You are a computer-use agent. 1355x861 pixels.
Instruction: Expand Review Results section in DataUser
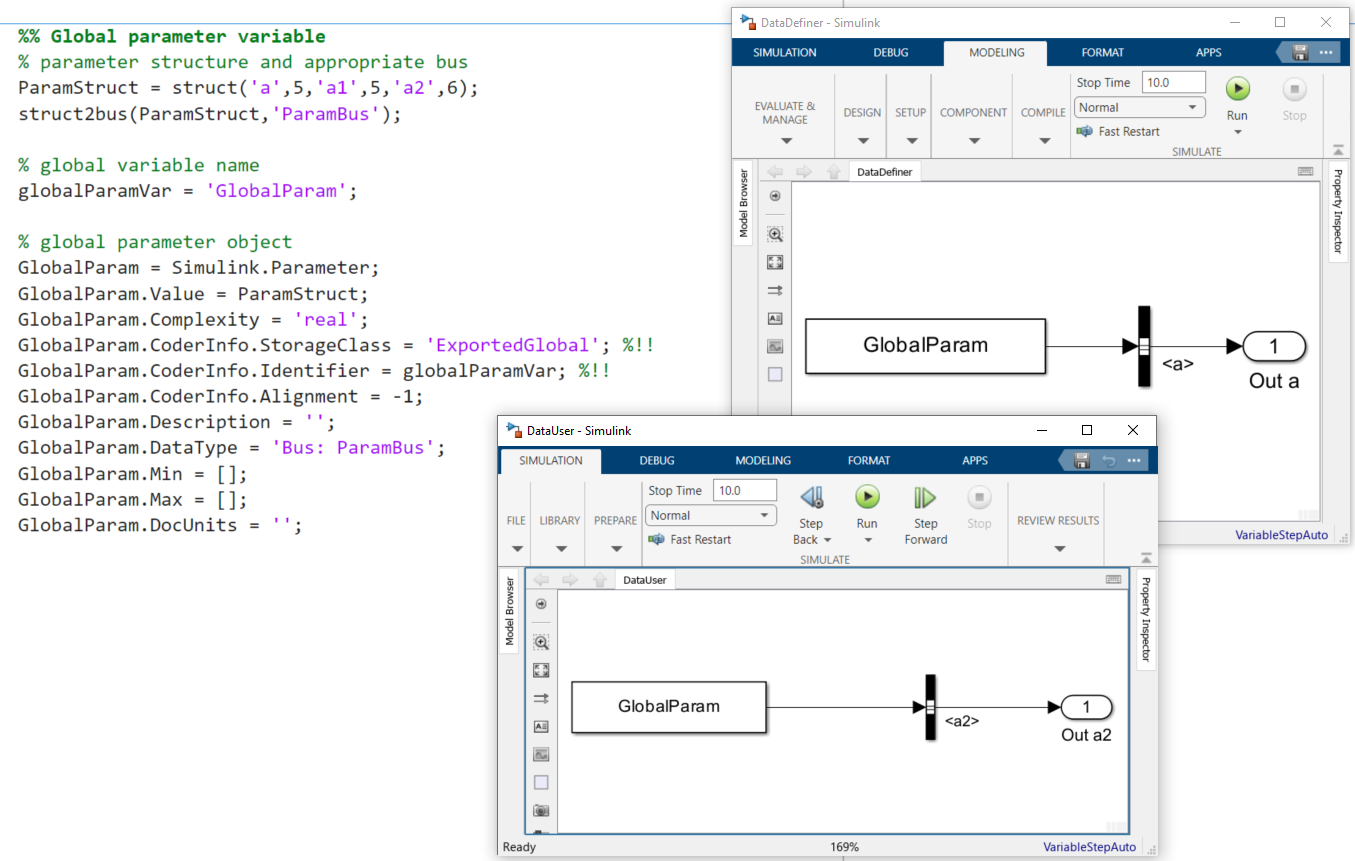click(x=1058, y=549)
